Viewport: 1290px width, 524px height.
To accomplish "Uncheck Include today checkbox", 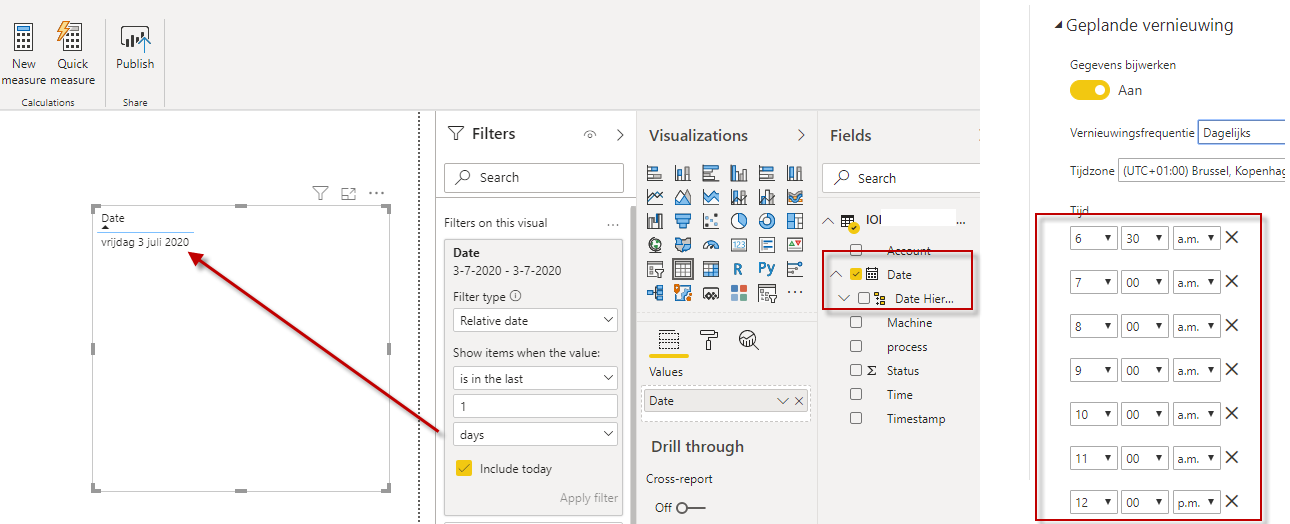I will click(x=463, y=468).
